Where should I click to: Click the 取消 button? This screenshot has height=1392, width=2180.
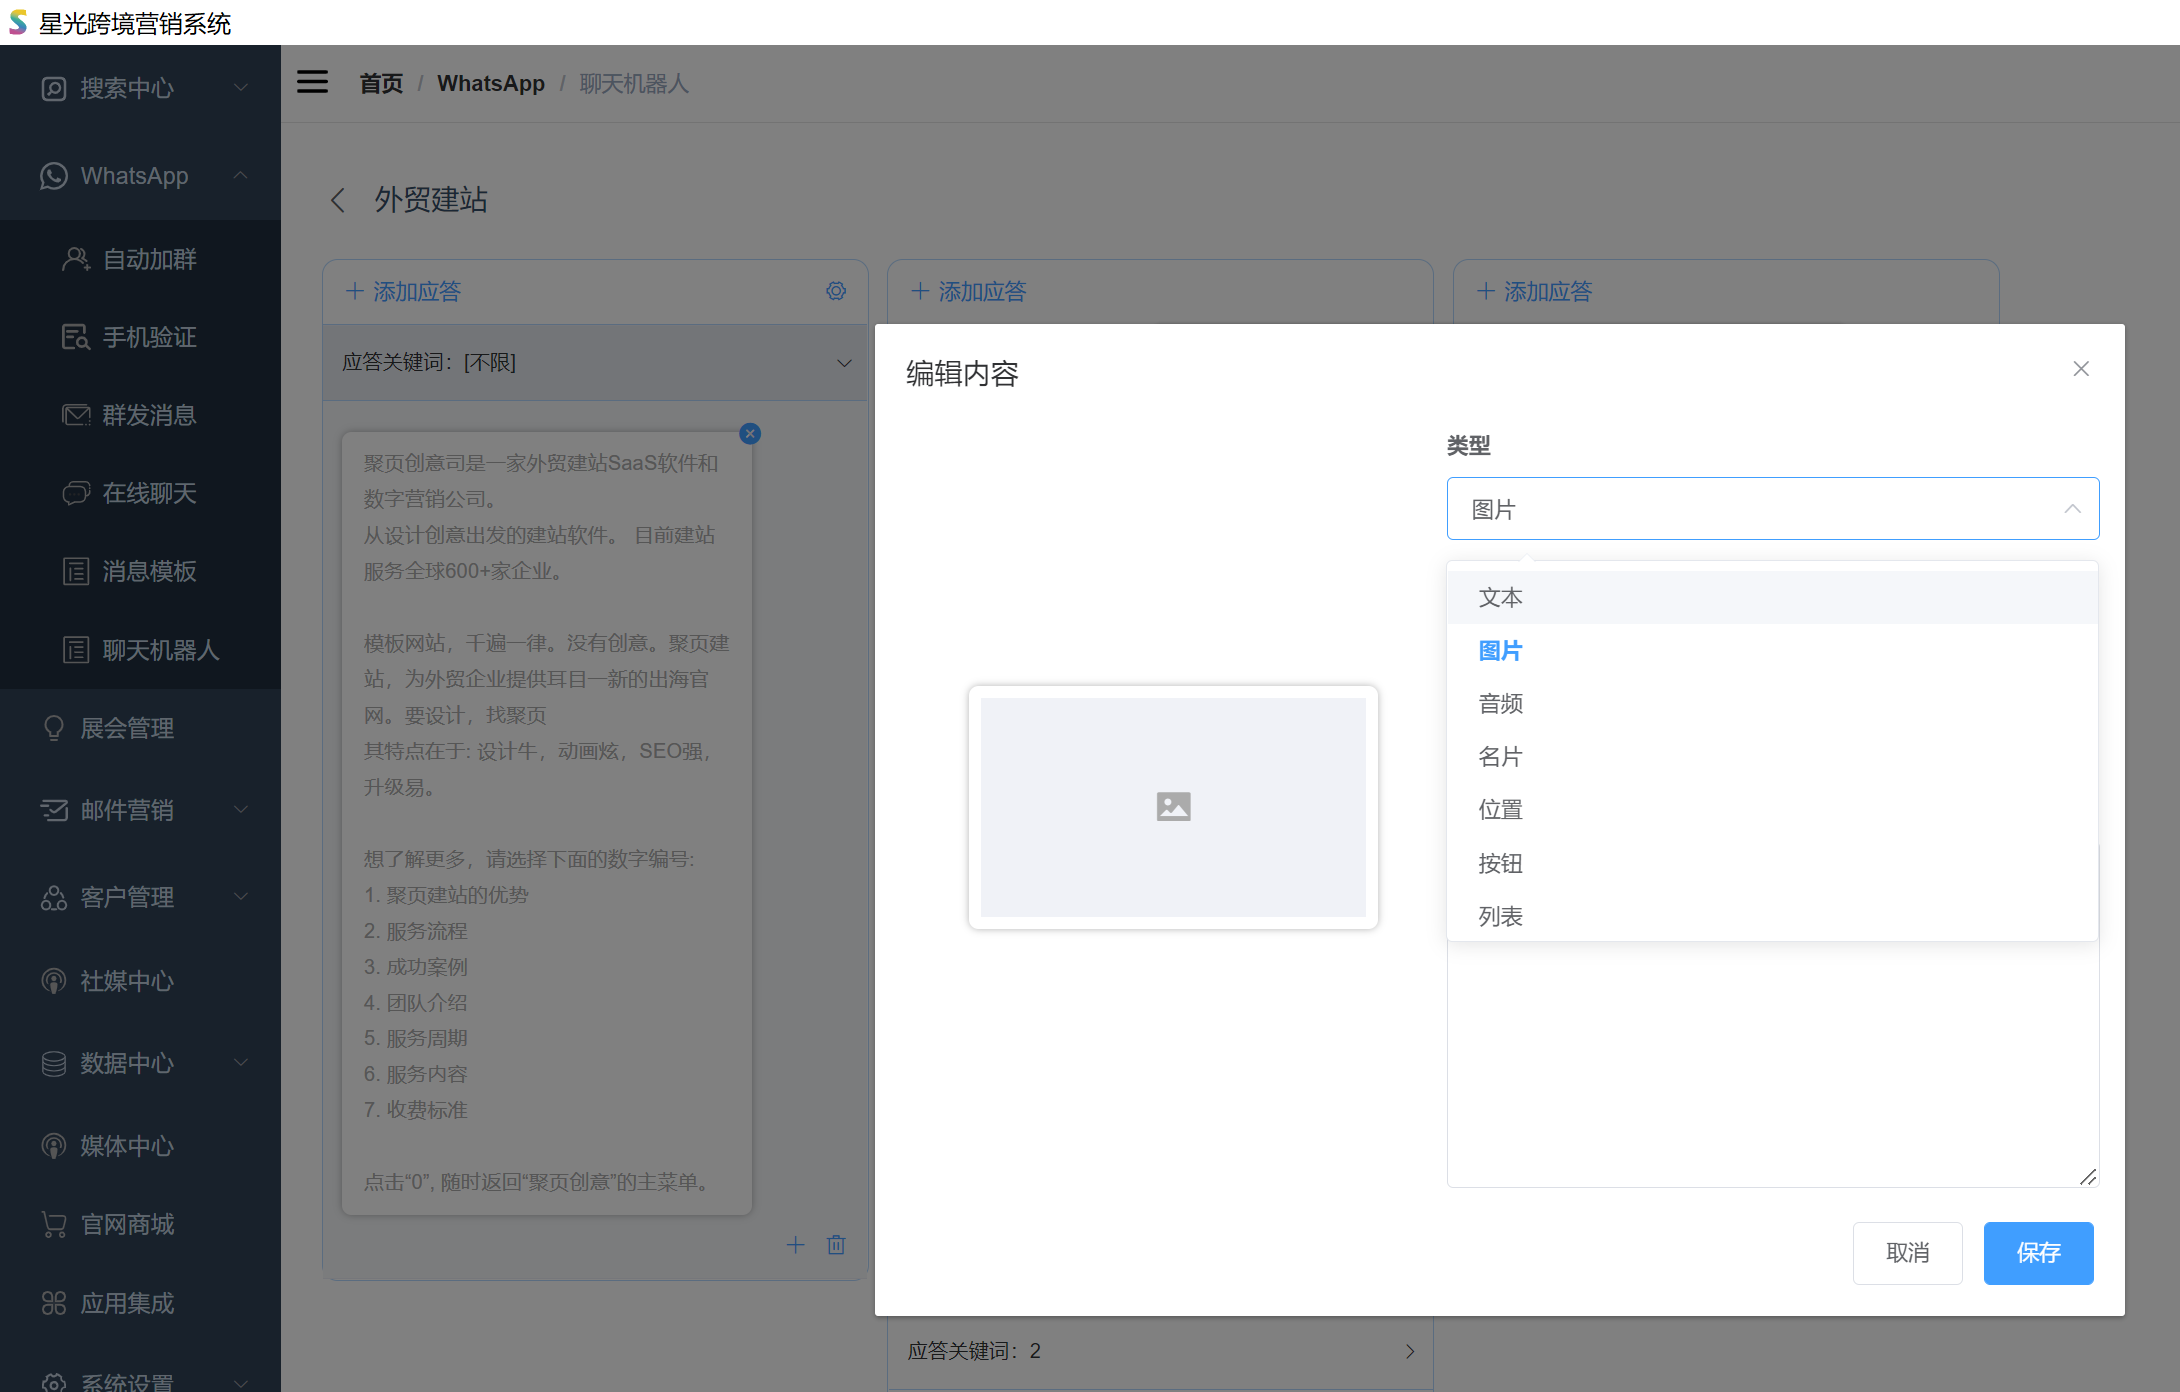point(1907,1253)
